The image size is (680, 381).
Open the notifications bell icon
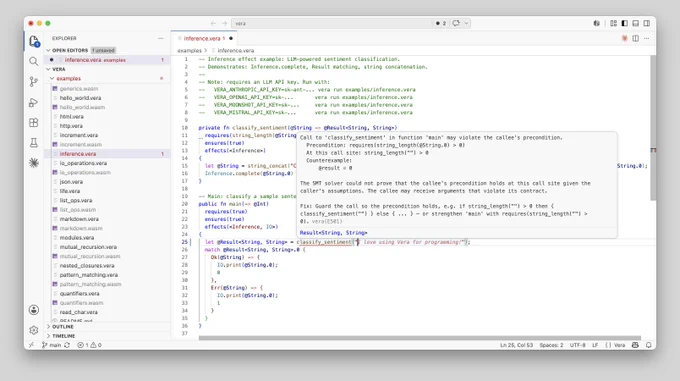tap(648, 345)
